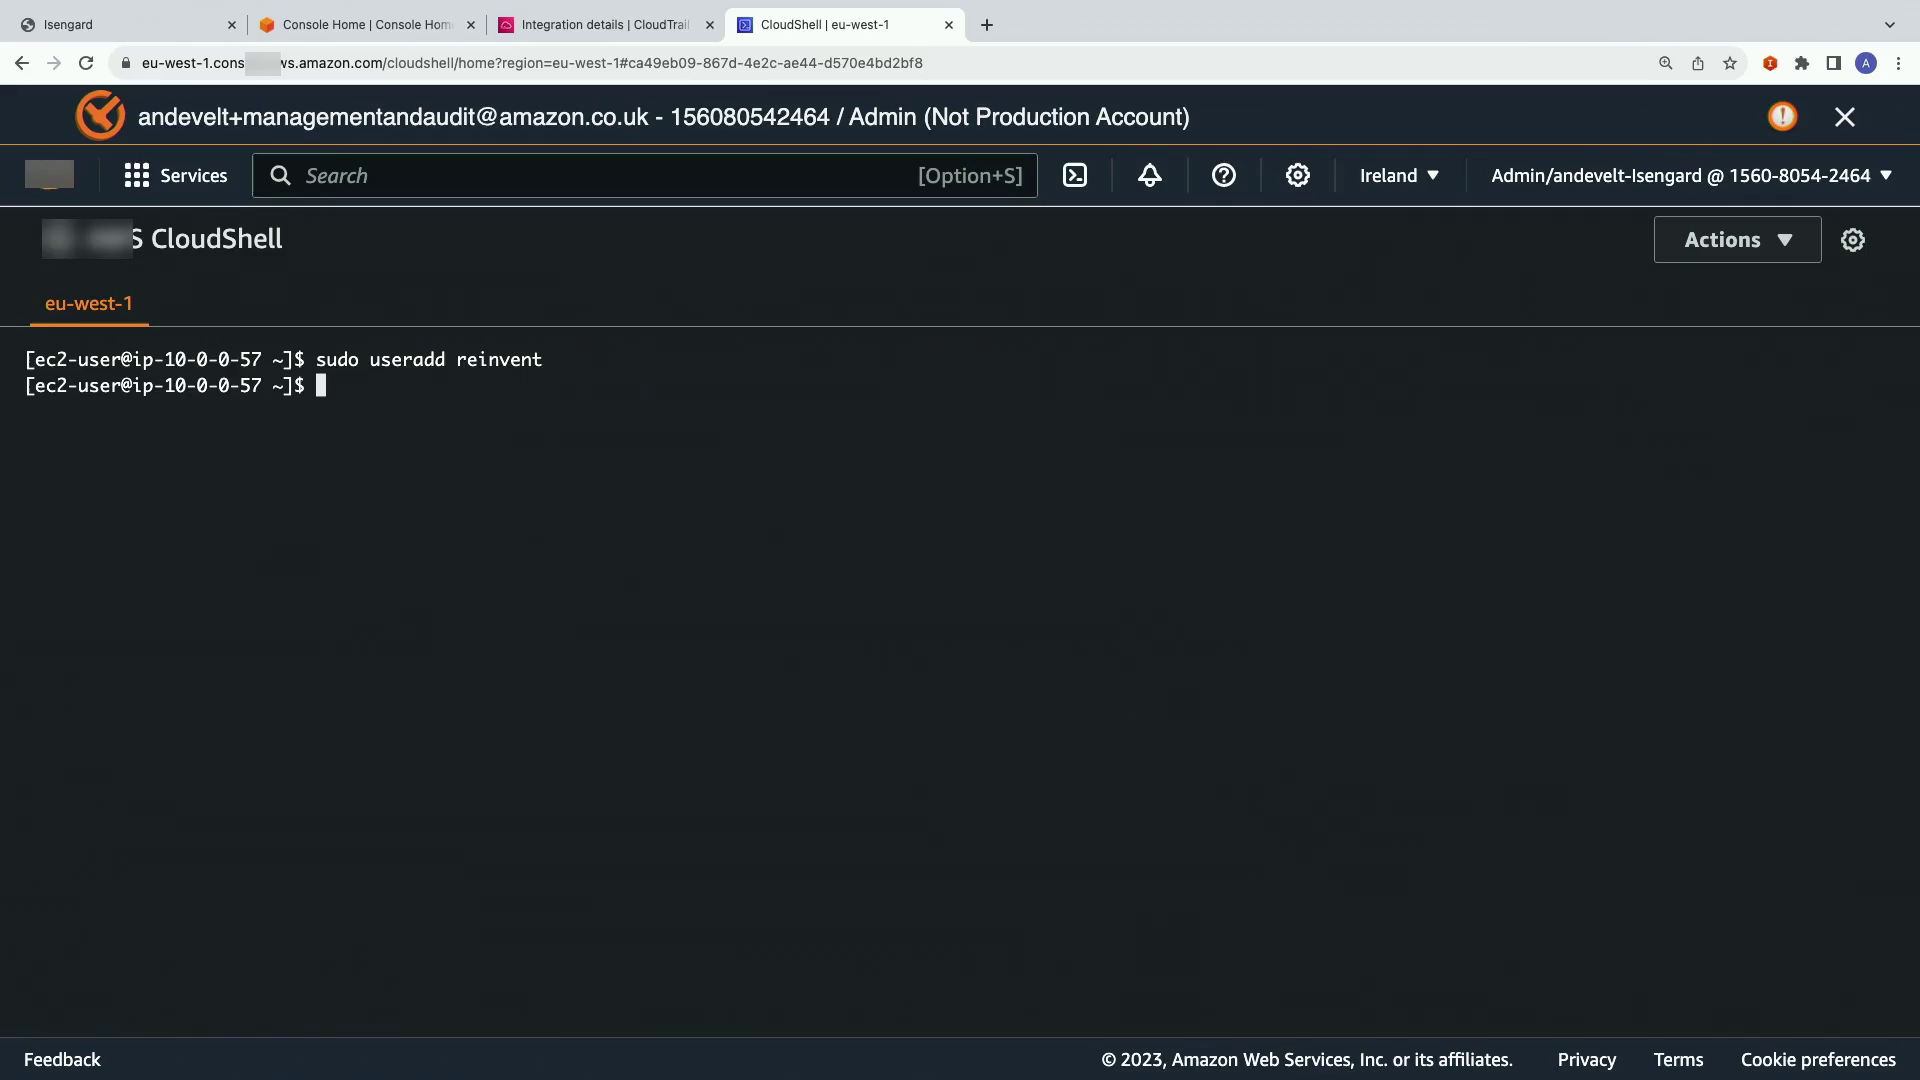
Task: Focus the console Search field
Action: click(645, 176)
